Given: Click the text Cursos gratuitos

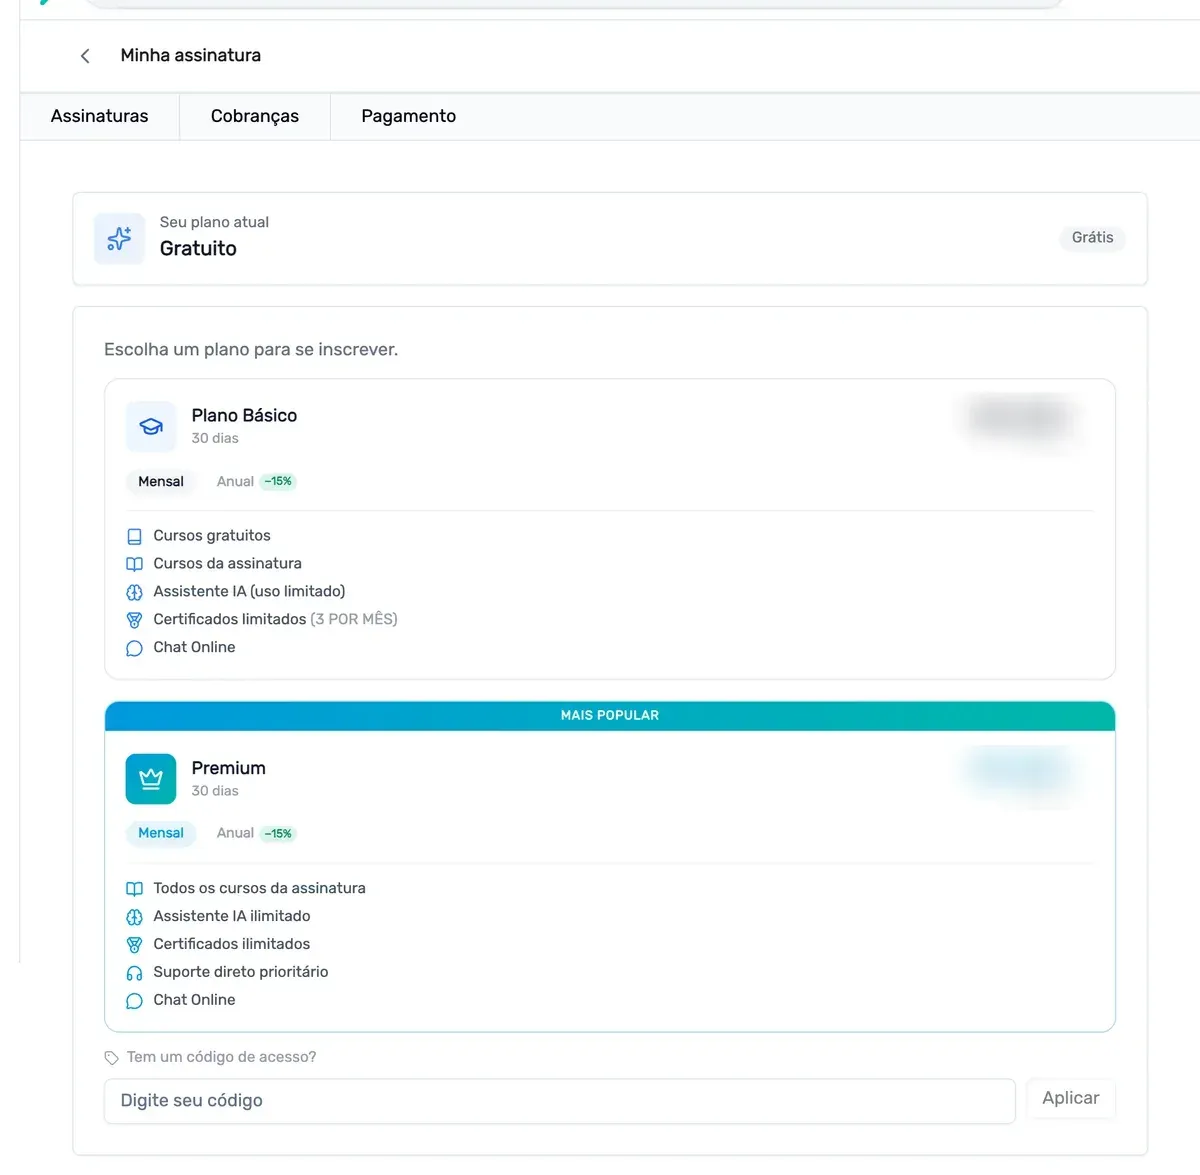Looking at the screenshot, I should 212,536.
